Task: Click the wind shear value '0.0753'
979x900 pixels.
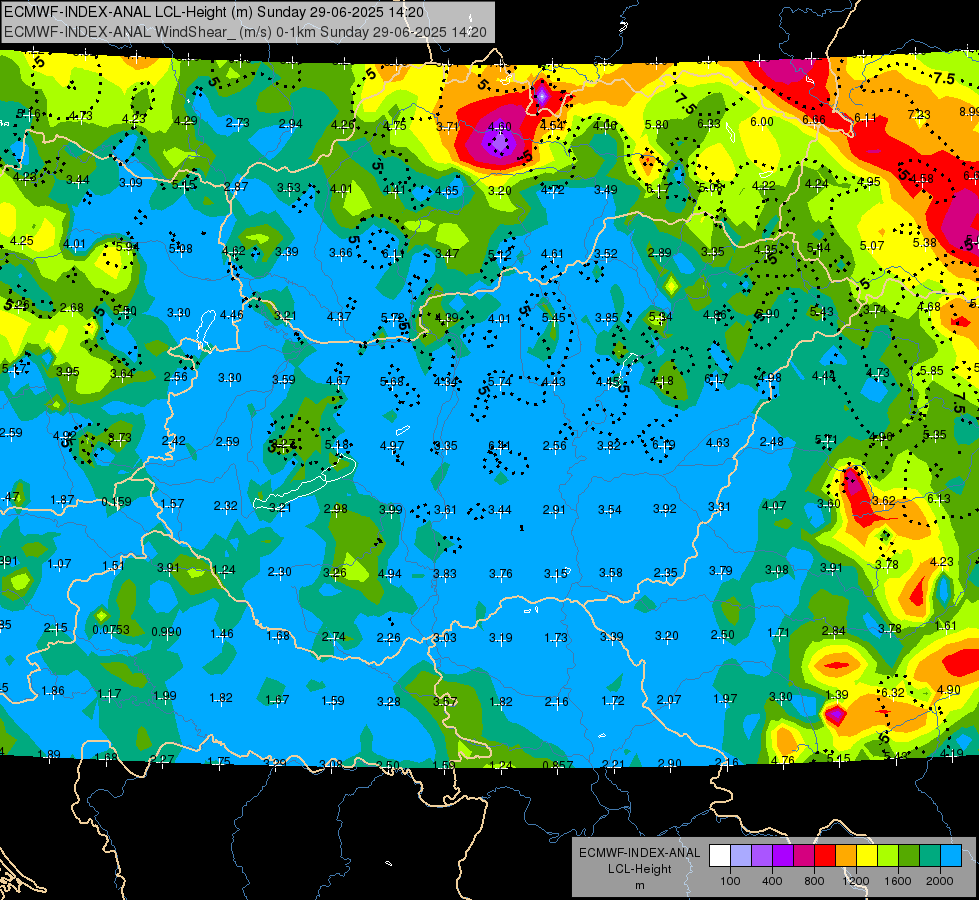Action: (x=111, y=630)
